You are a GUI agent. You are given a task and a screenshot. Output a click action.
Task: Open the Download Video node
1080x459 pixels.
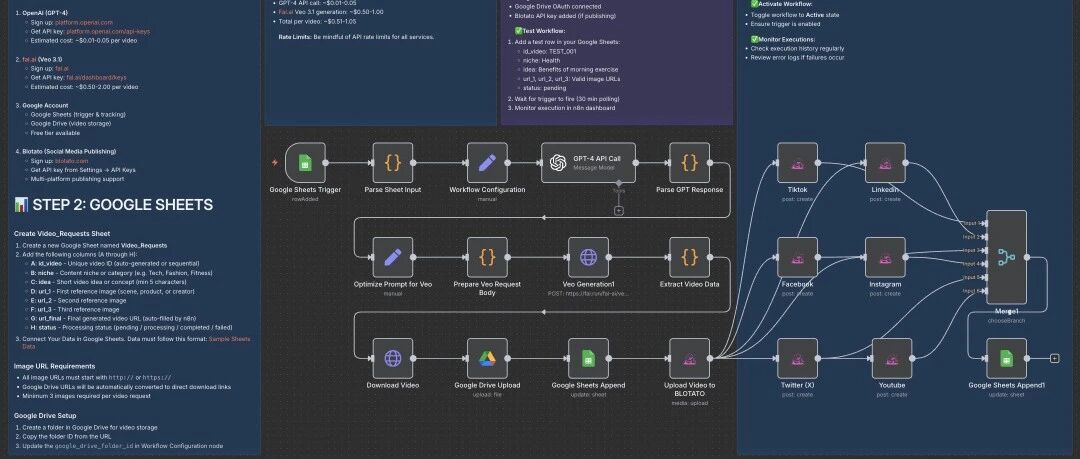pos(393,358)
